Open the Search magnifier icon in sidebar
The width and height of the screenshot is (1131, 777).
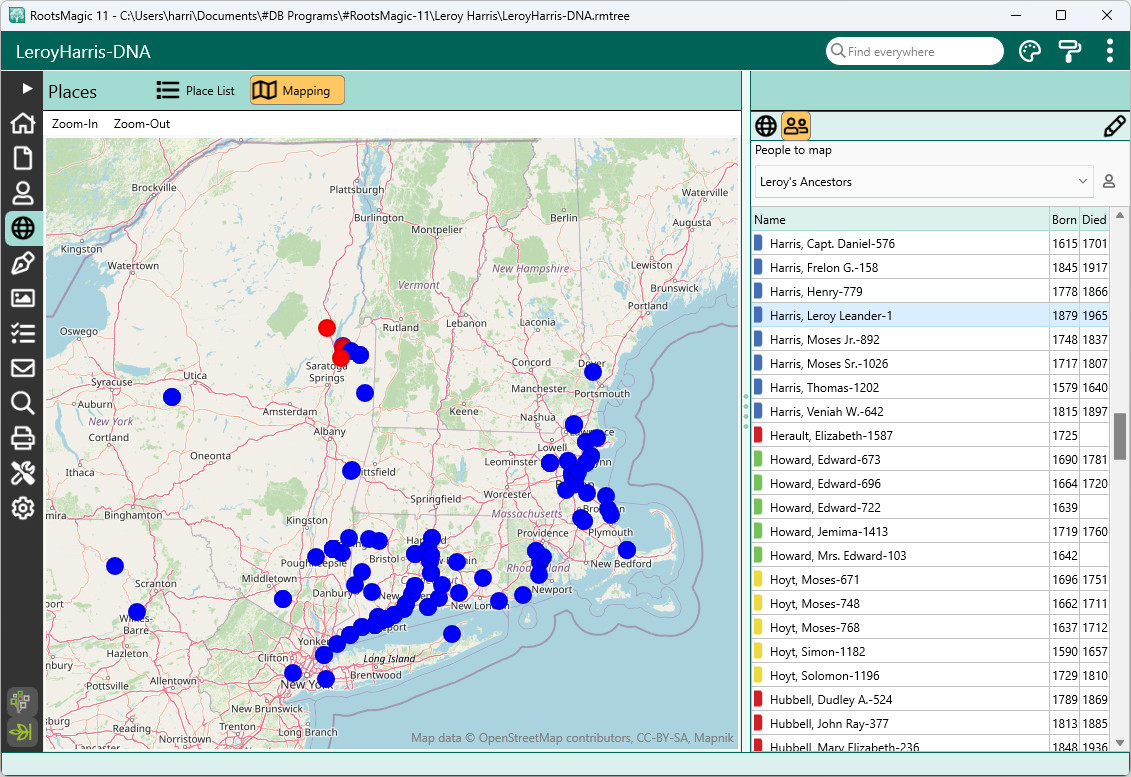(22, 403)
